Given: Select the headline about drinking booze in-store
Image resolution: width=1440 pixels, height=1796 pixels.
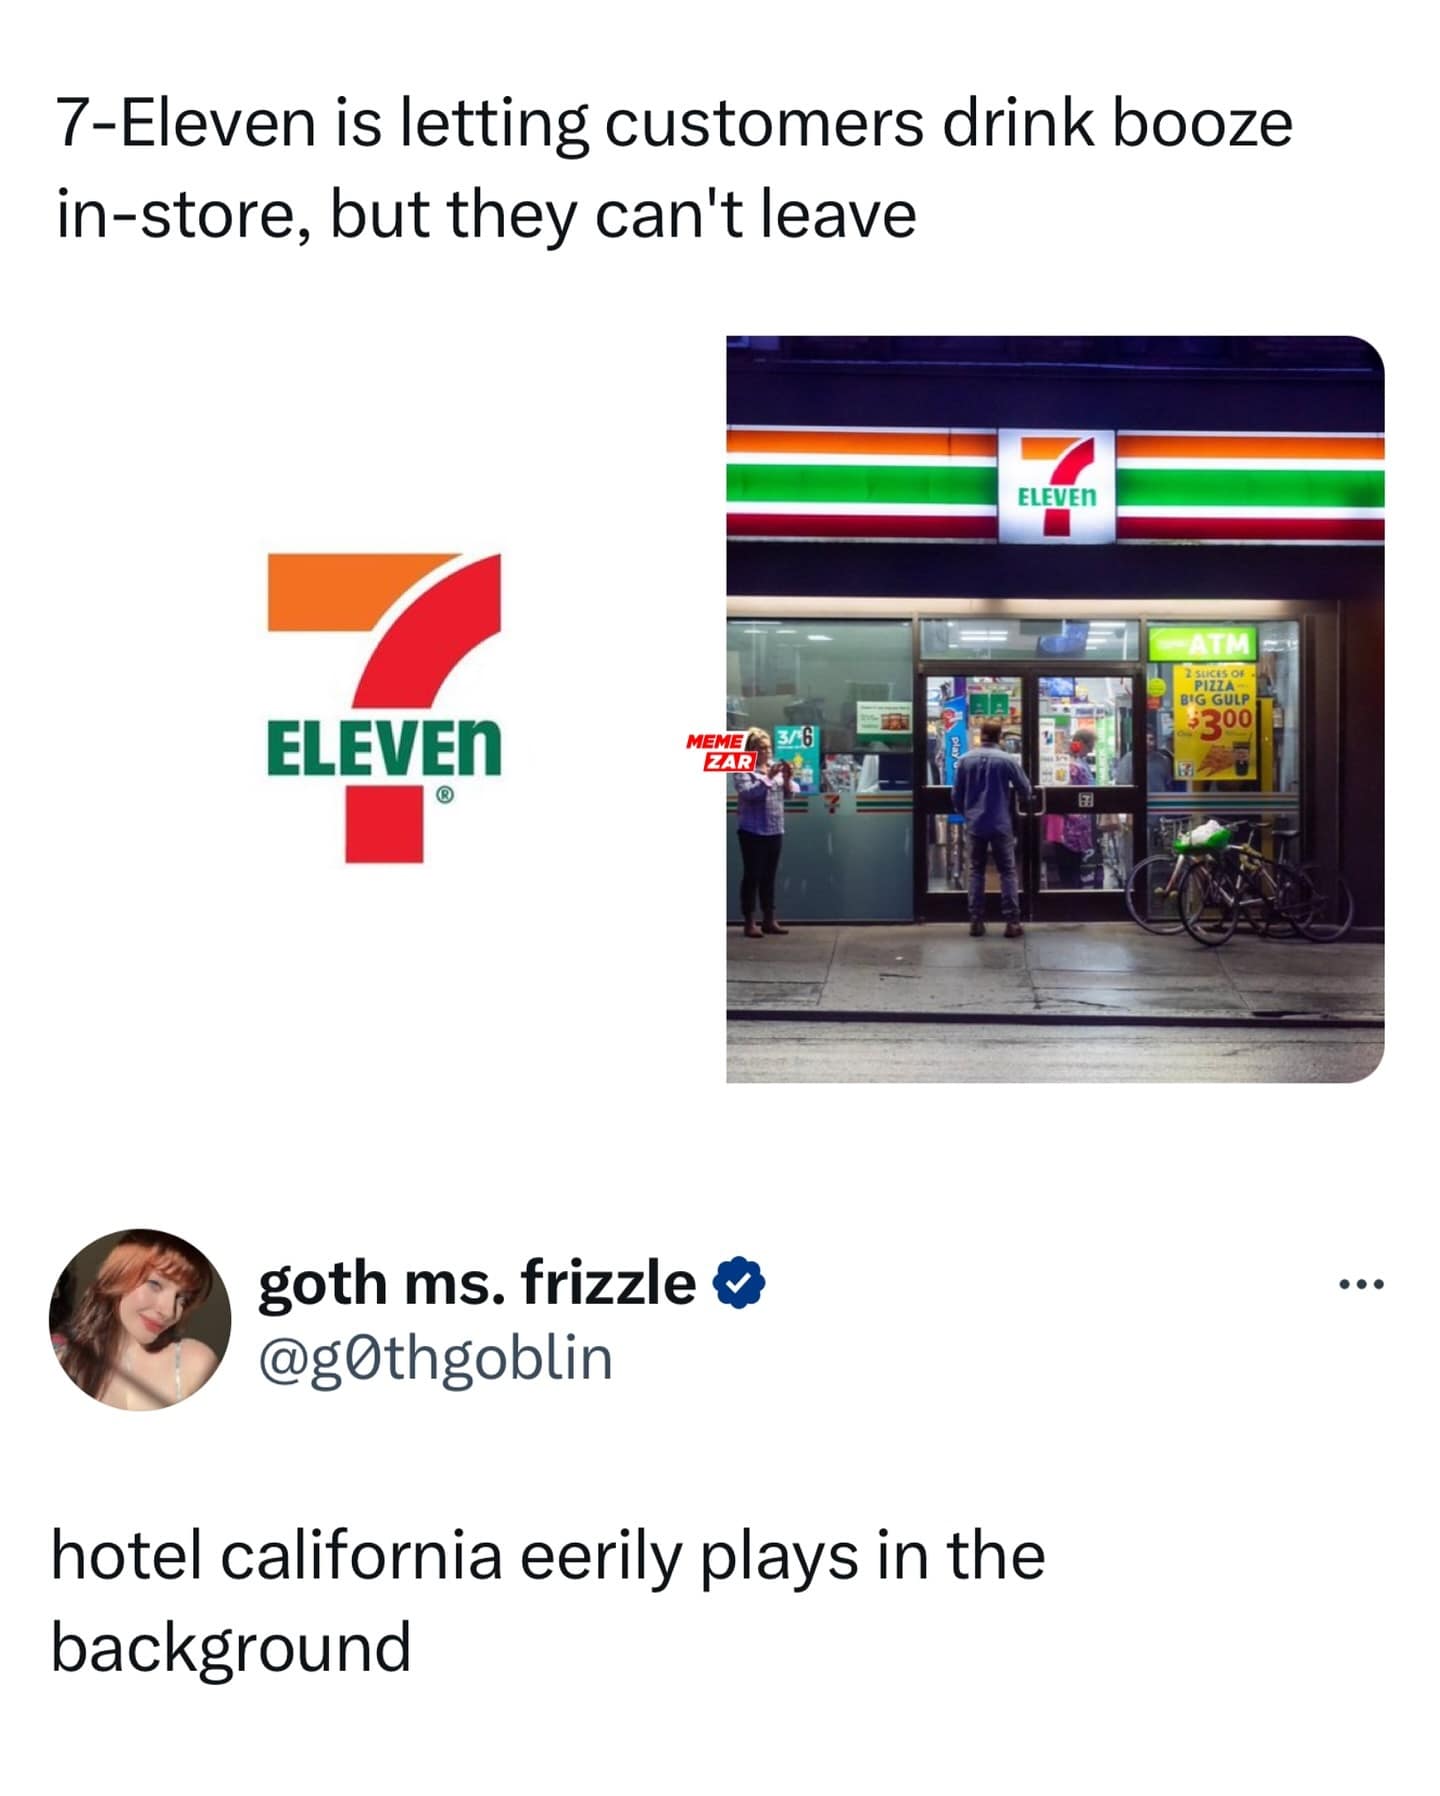Looking at the screenshot, I should [x=674, y=168].
